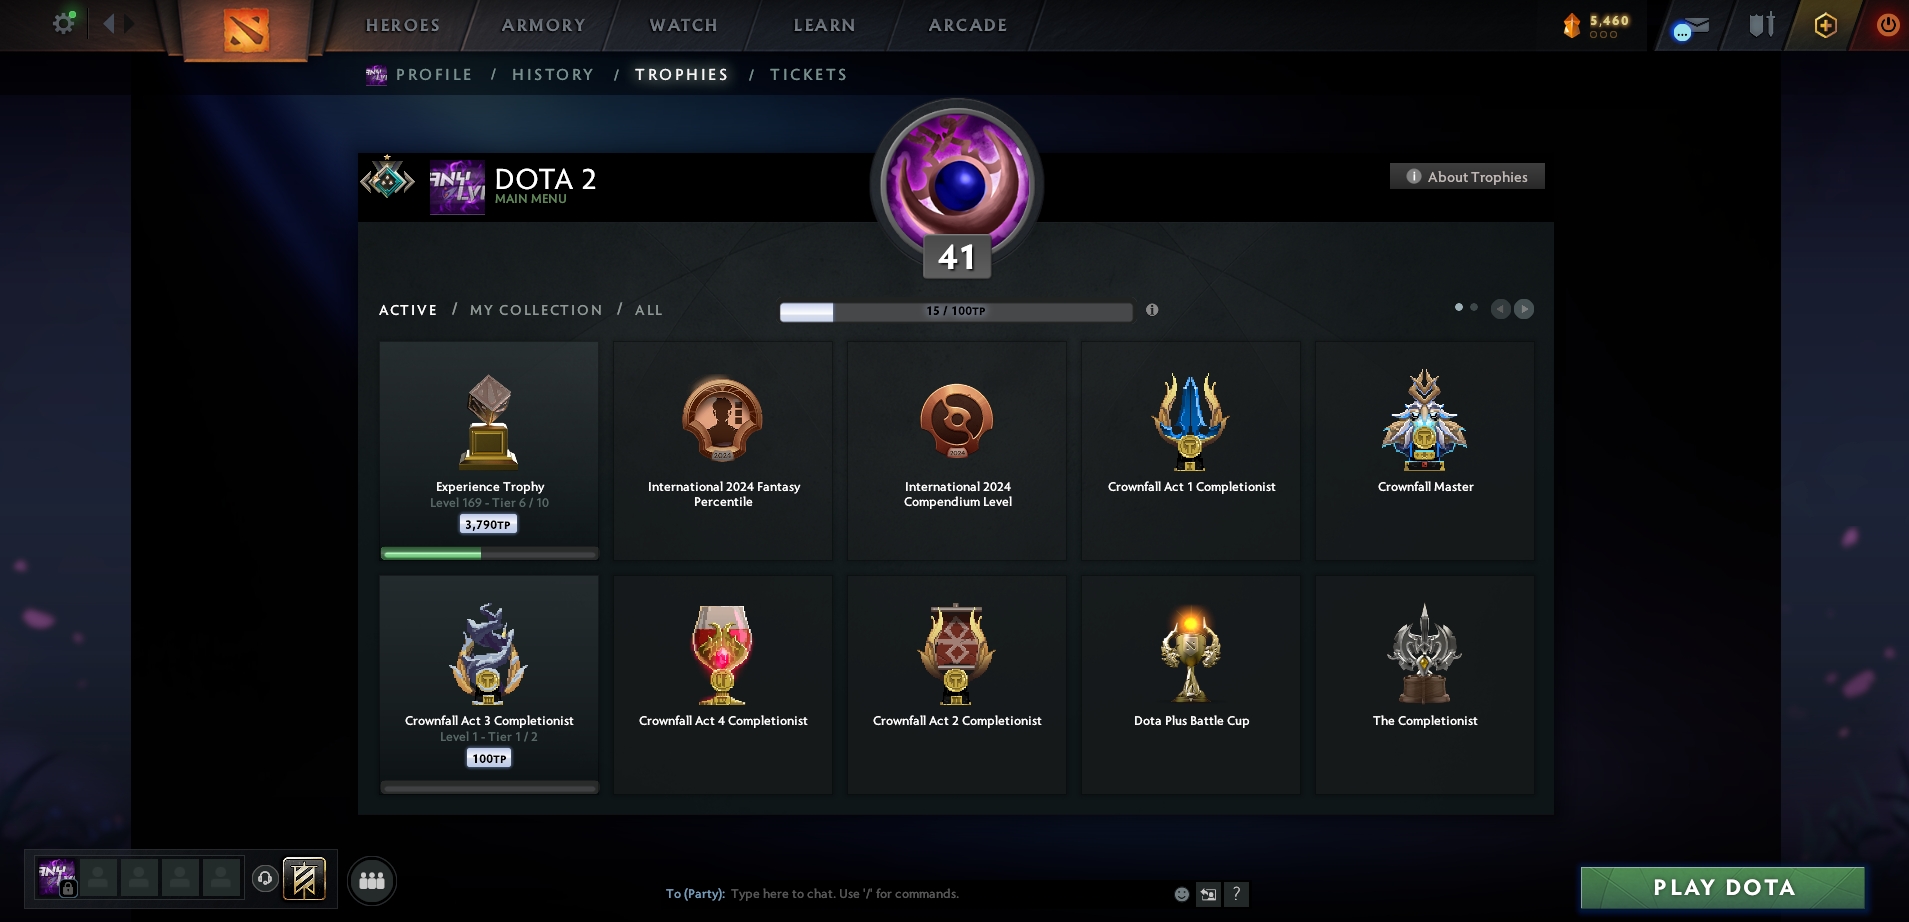Screen dimensions: 1909x922
Task: Click the trophy points progress bar
Action: (956, 311)
